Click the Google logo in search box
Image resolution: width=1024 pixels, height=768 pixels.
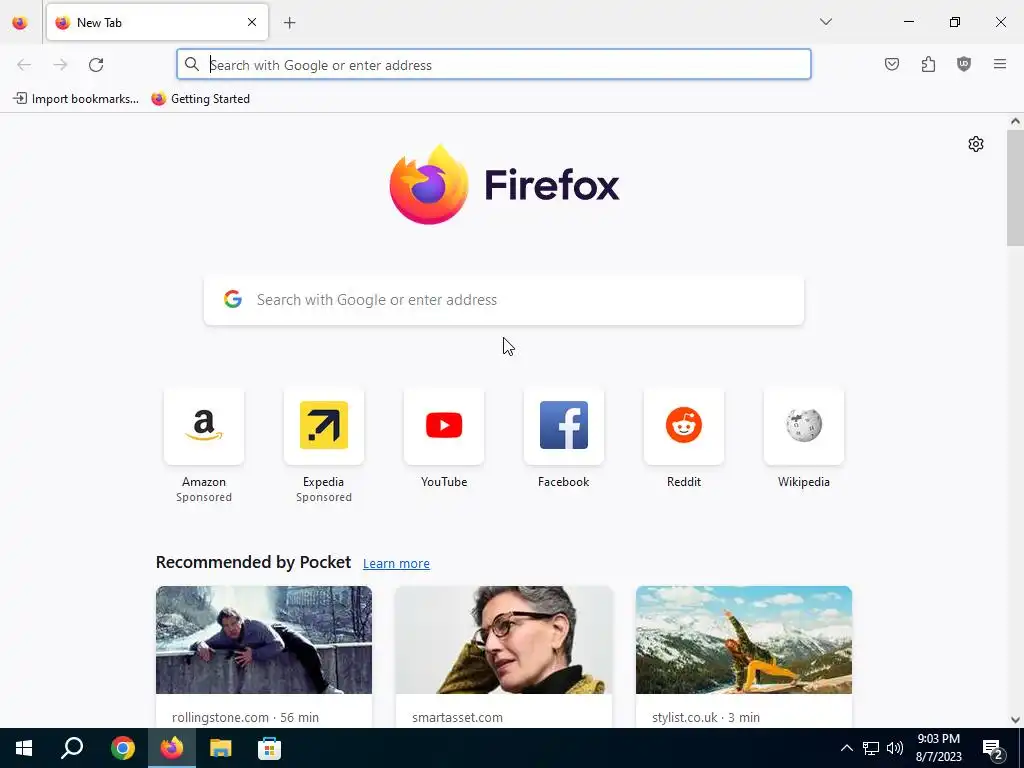click(x=233, y=300)
